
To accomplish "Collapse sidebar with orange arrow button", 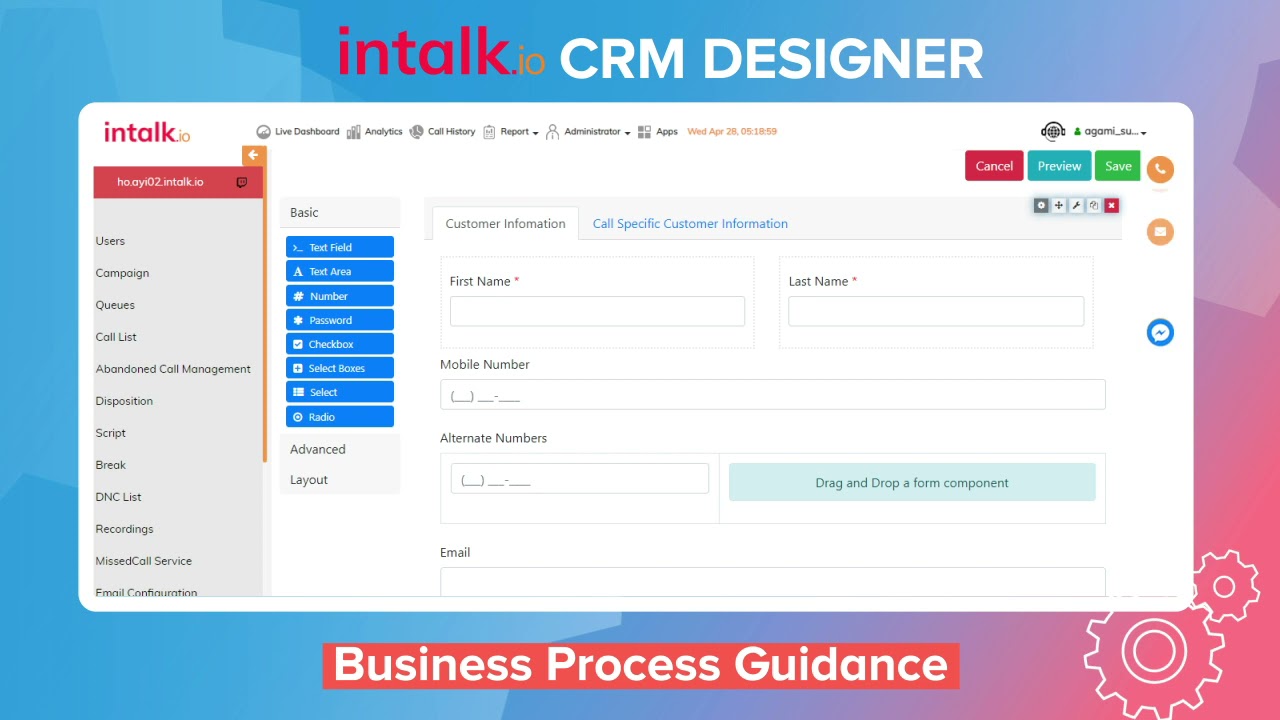I will click(x=254, y=155).
